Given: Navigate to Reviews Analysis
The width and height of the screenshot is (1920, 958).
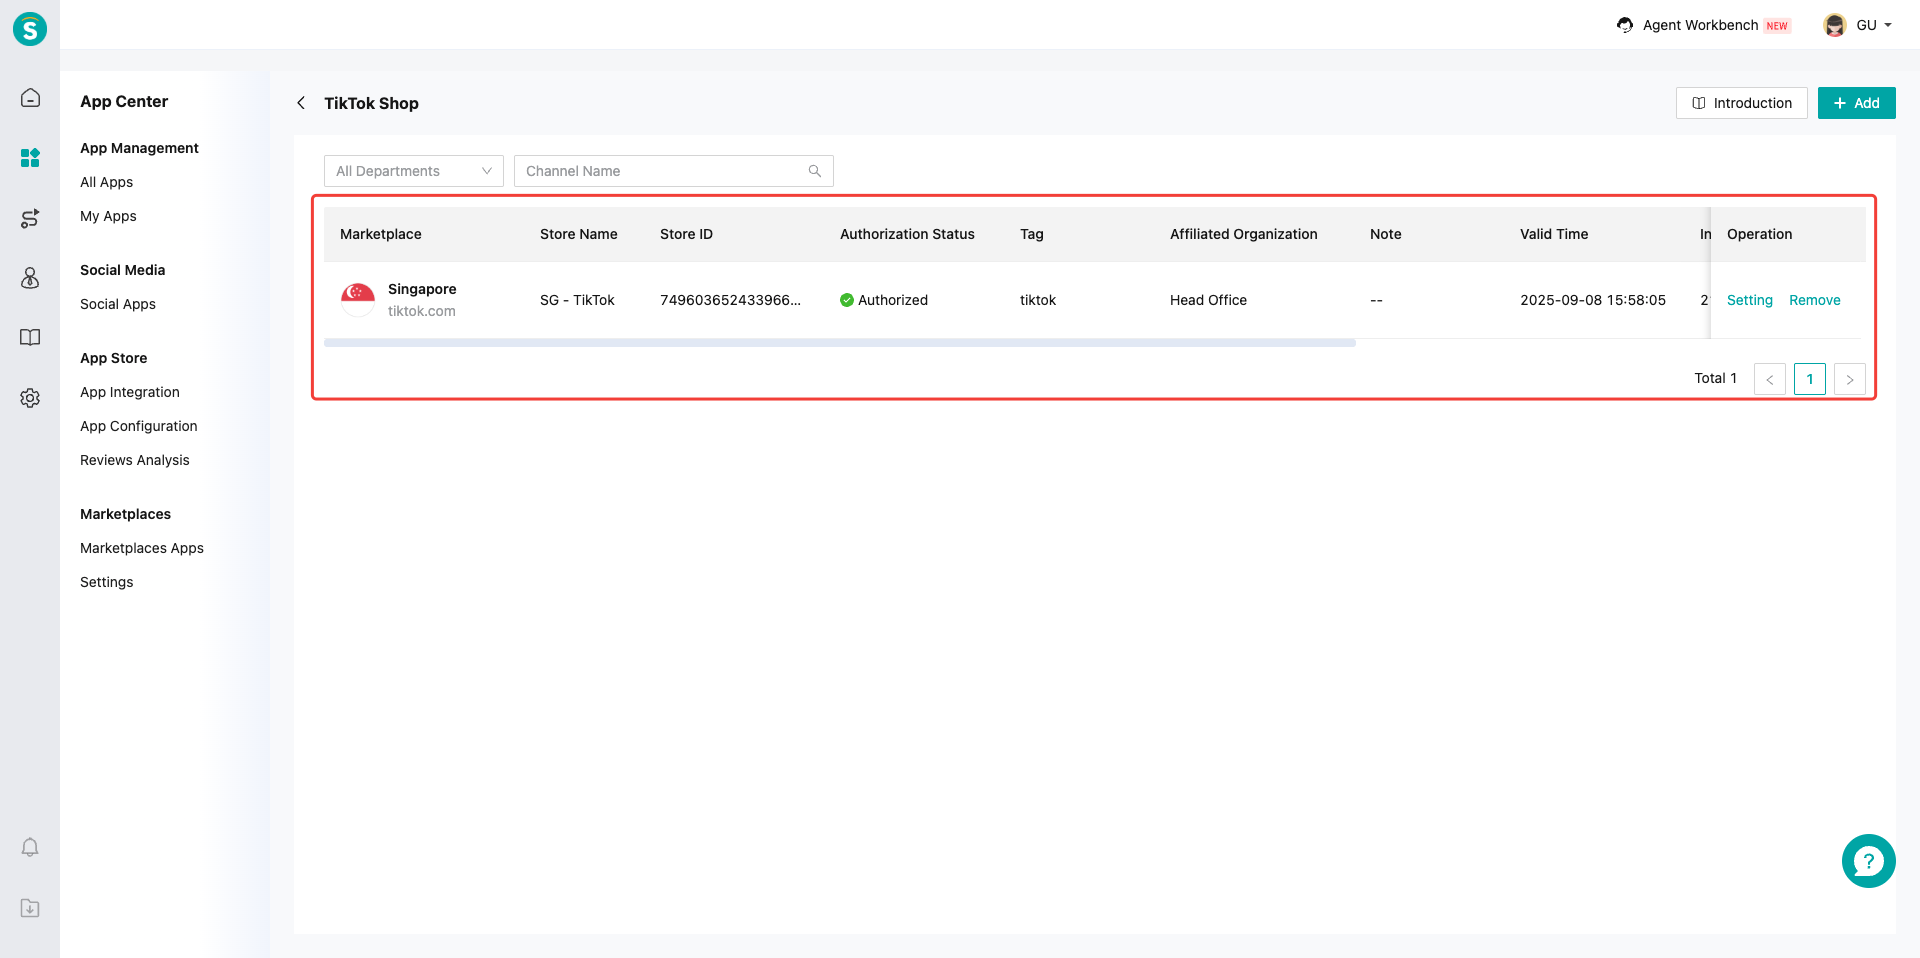Looking at the screenshot, I should pos(135,460).
